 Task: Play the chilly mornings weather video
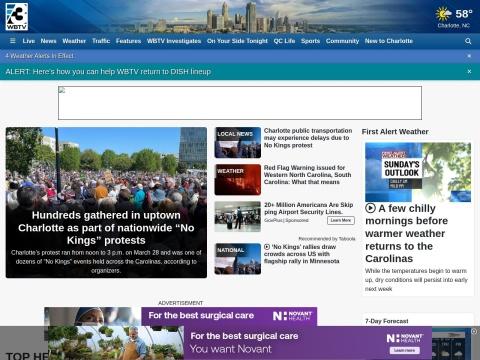[x=370, y=208]
